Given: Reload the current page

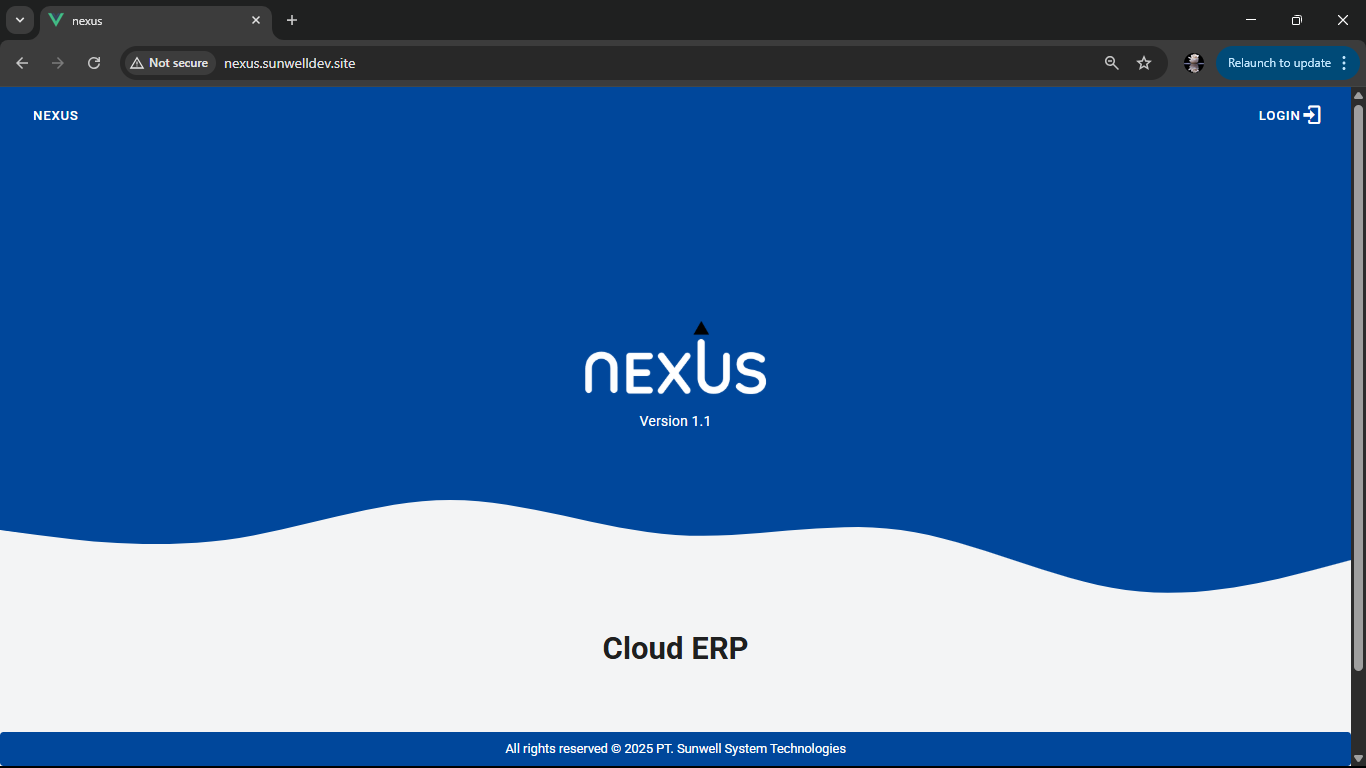Looking at the screenshot, I should tap(94, 63).
